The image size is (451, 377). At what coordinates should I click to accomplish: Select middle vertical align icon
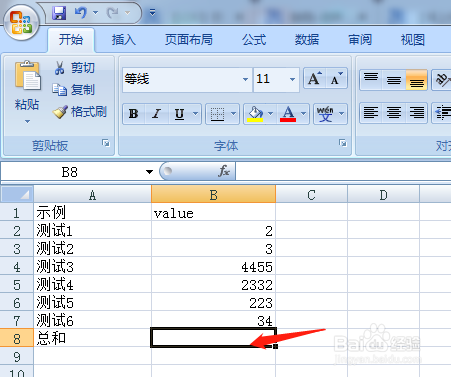pos(394,80)
